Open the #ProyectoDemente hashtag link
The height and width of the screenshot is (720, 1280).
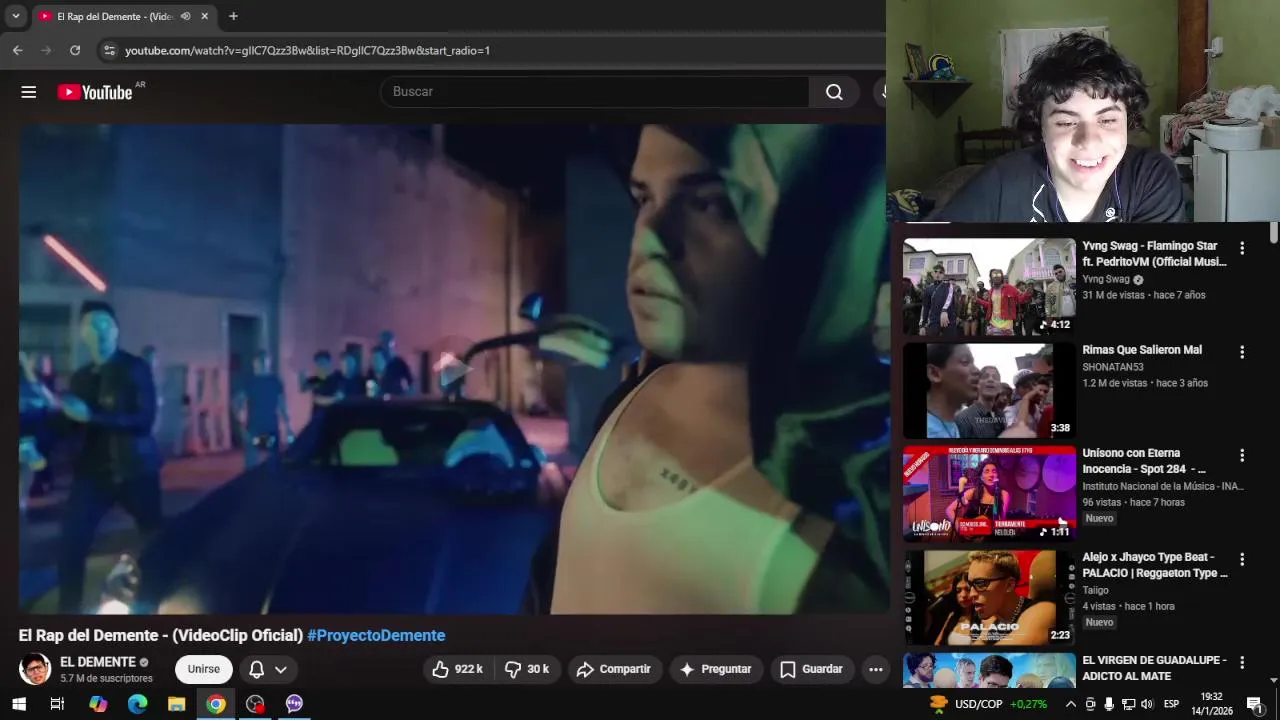tap(376, 635)
